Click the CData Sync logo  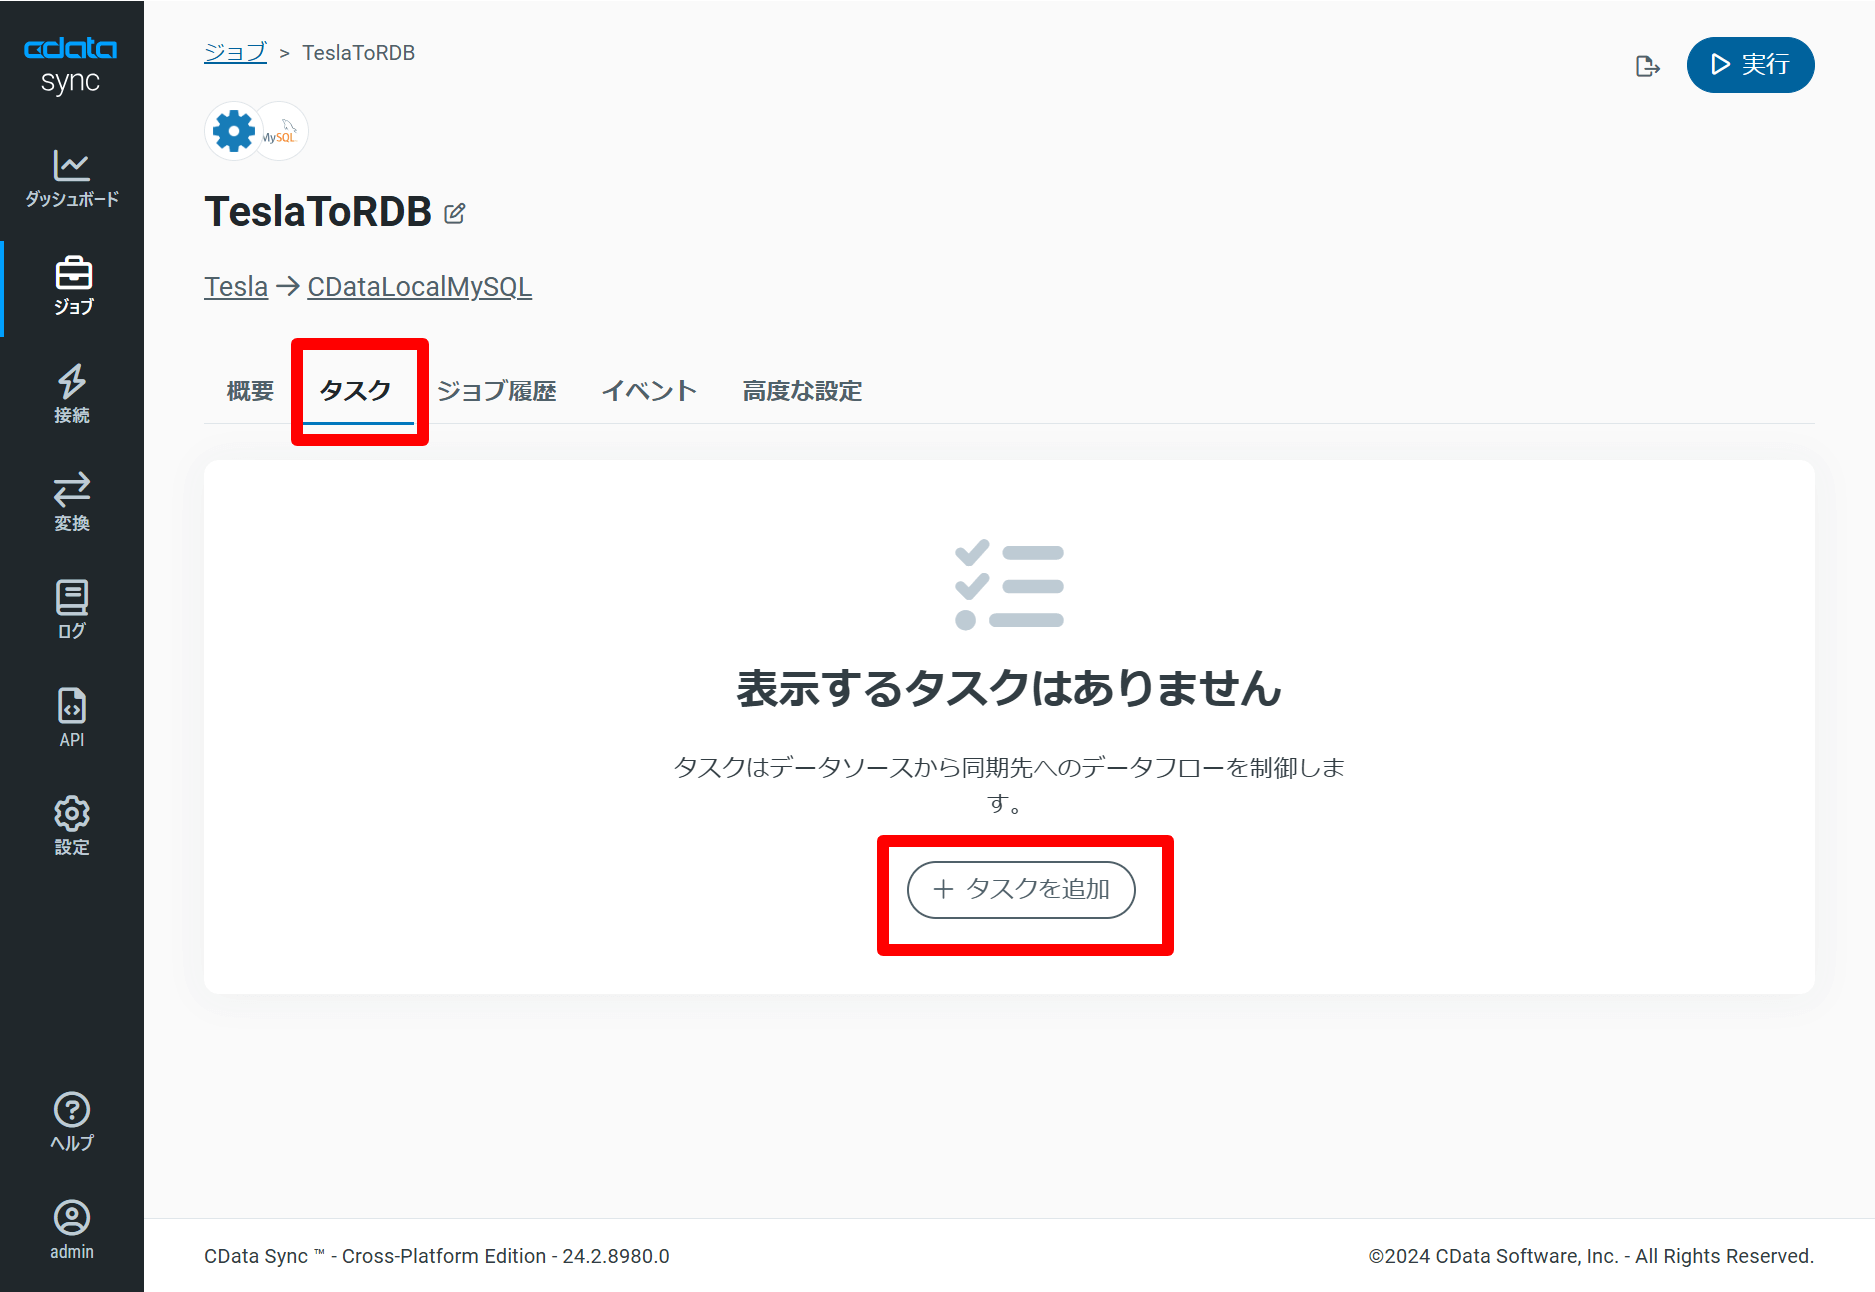71,66
